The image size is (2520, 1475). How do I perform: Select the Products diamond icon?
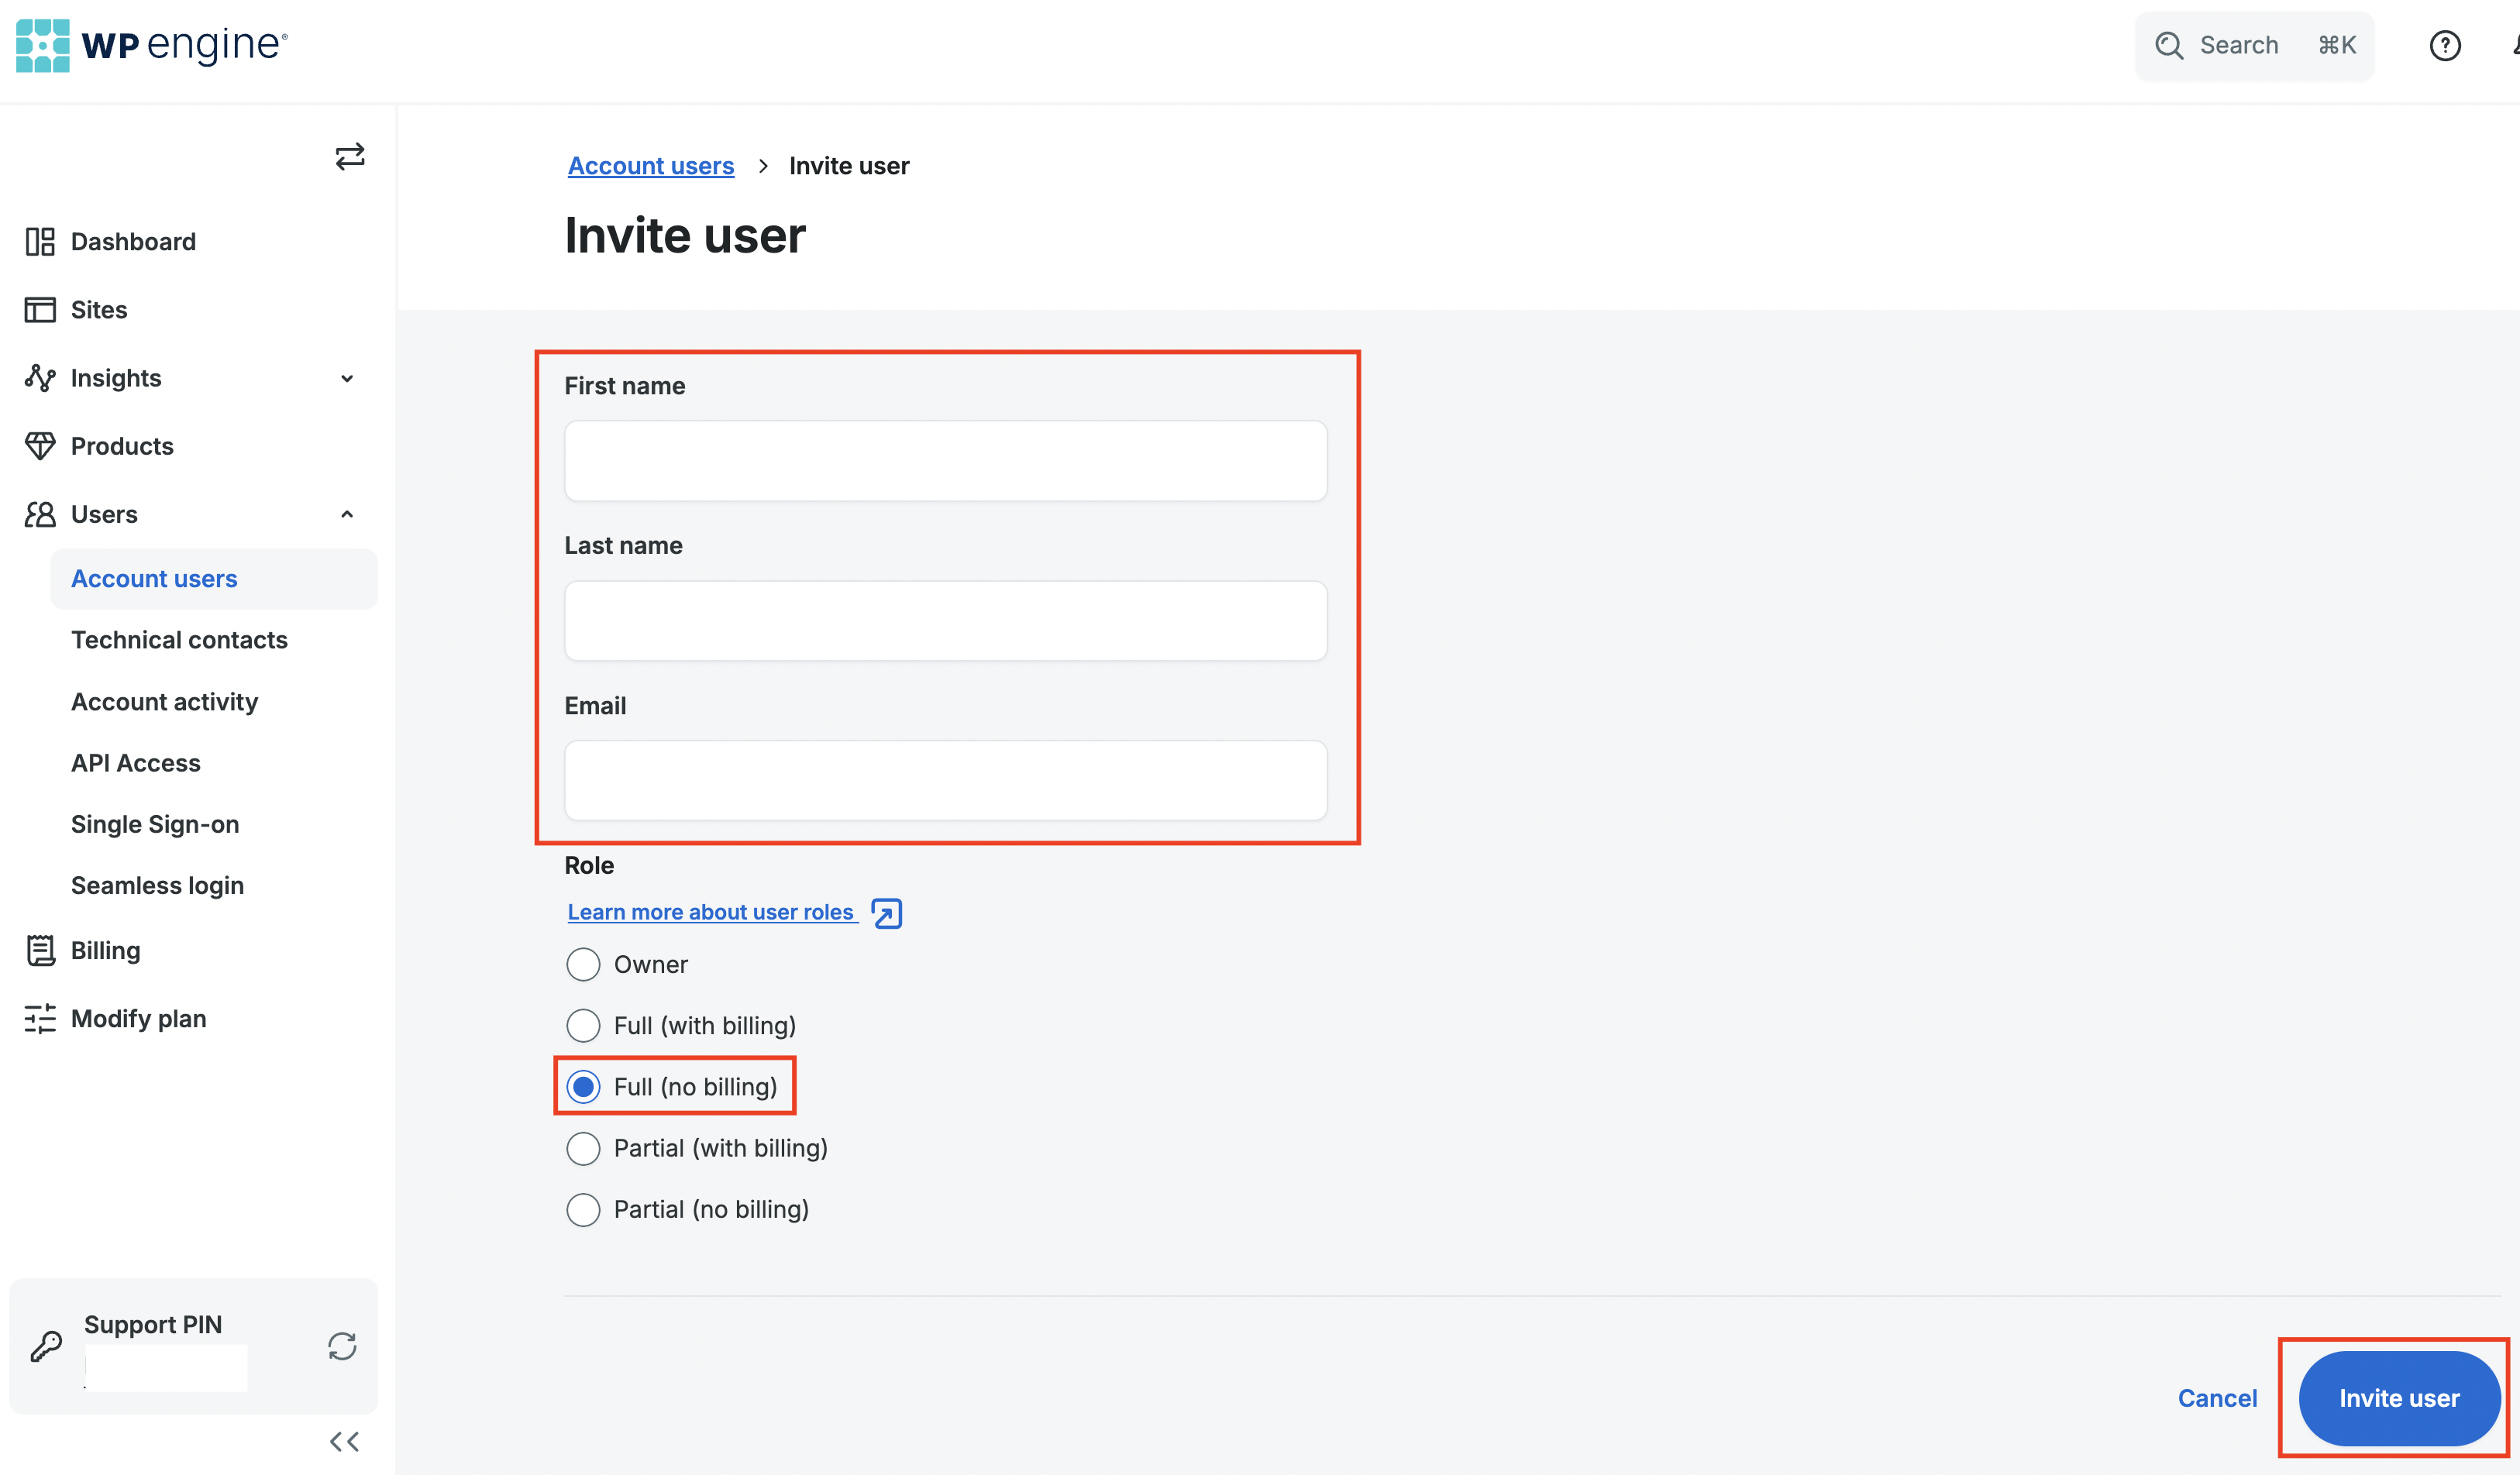40,445
